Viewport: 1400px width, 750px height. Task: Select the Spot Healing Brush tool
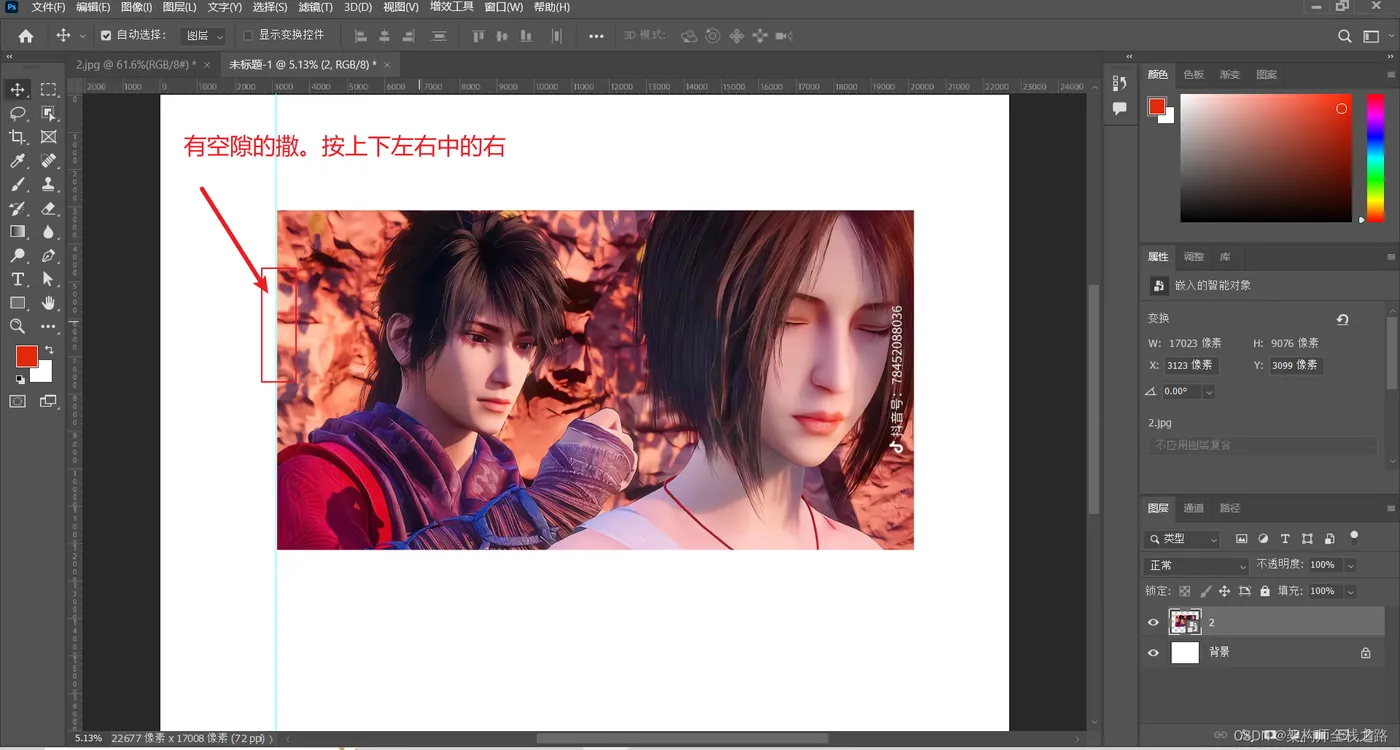pos(48,161)
